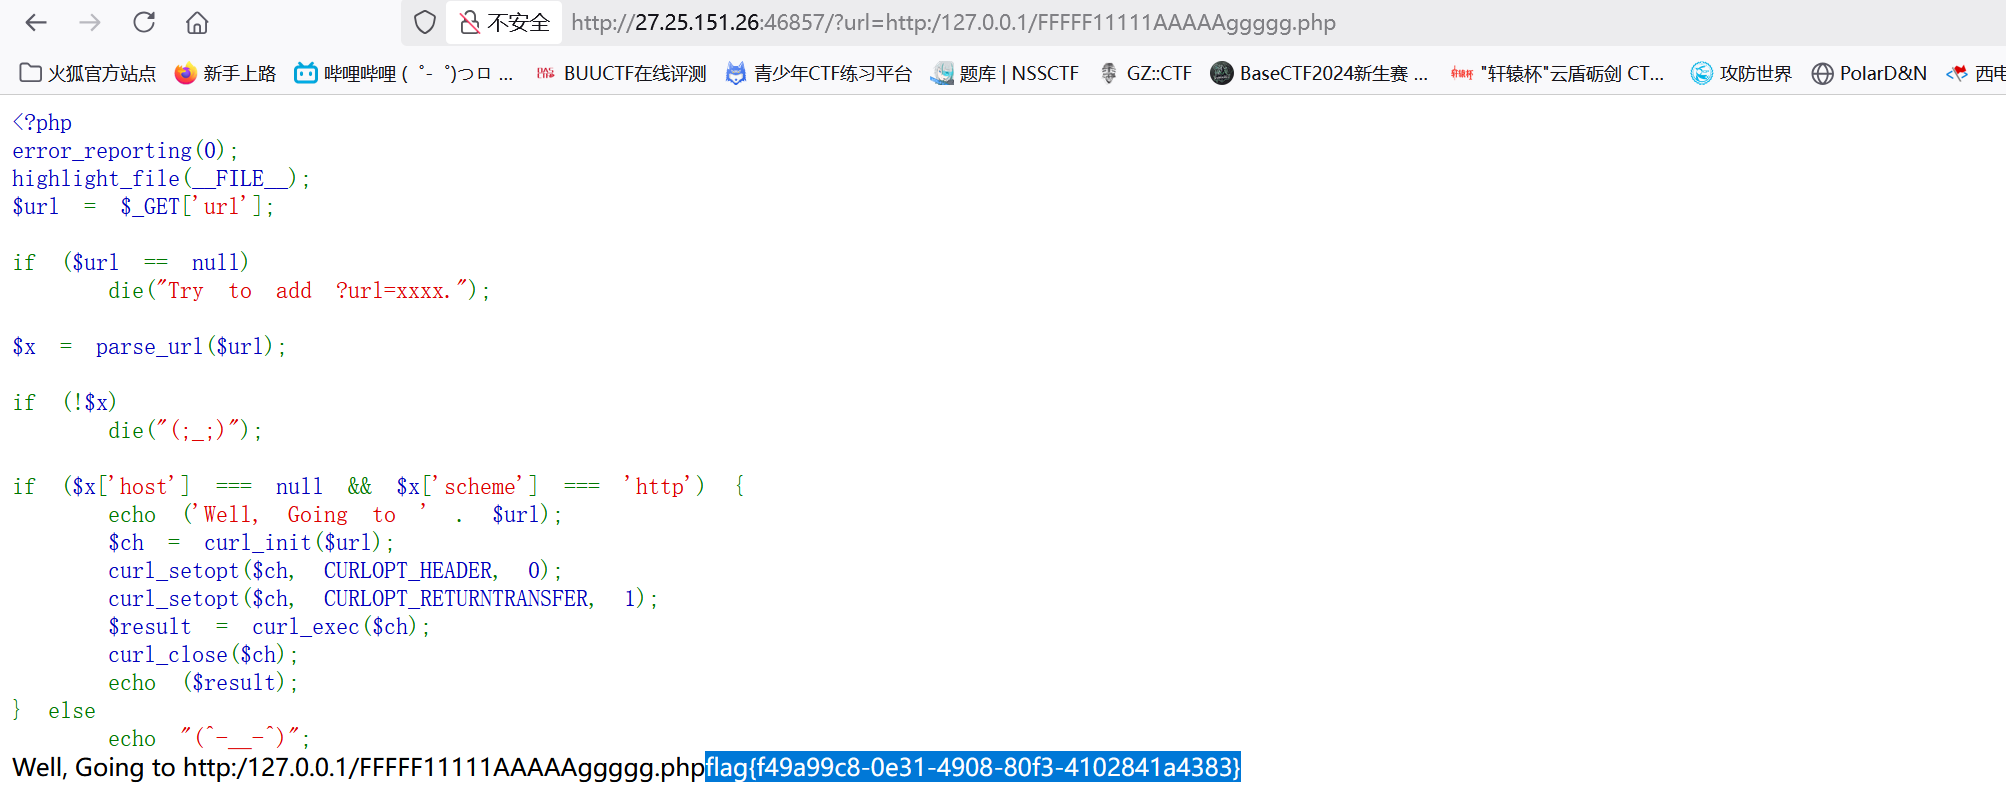
Task: Open the 新手上路 Firefox bookmark
Action: (225, 73)
